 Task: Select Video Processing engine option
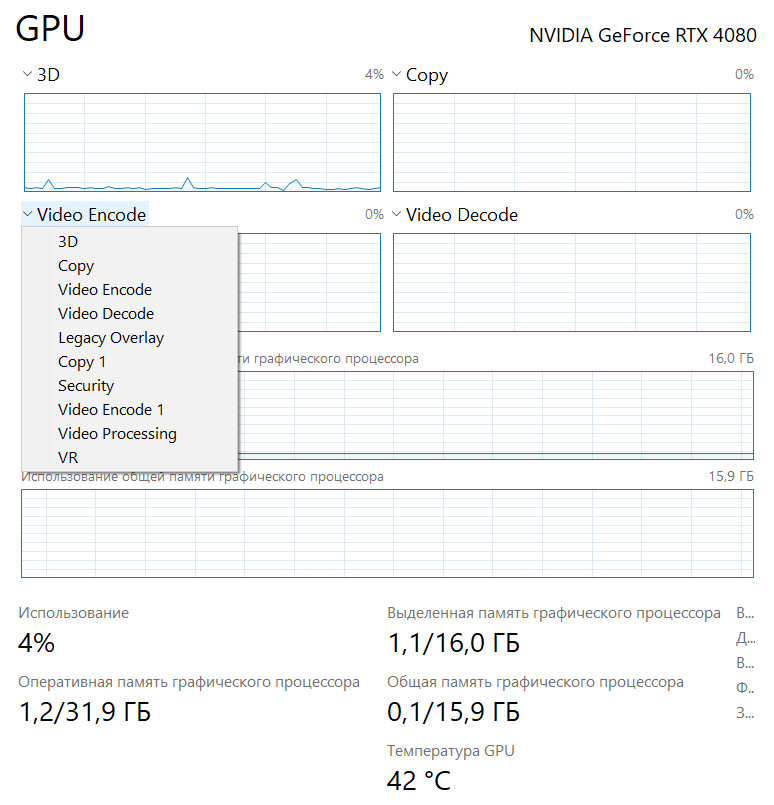(x=117, y=434)
